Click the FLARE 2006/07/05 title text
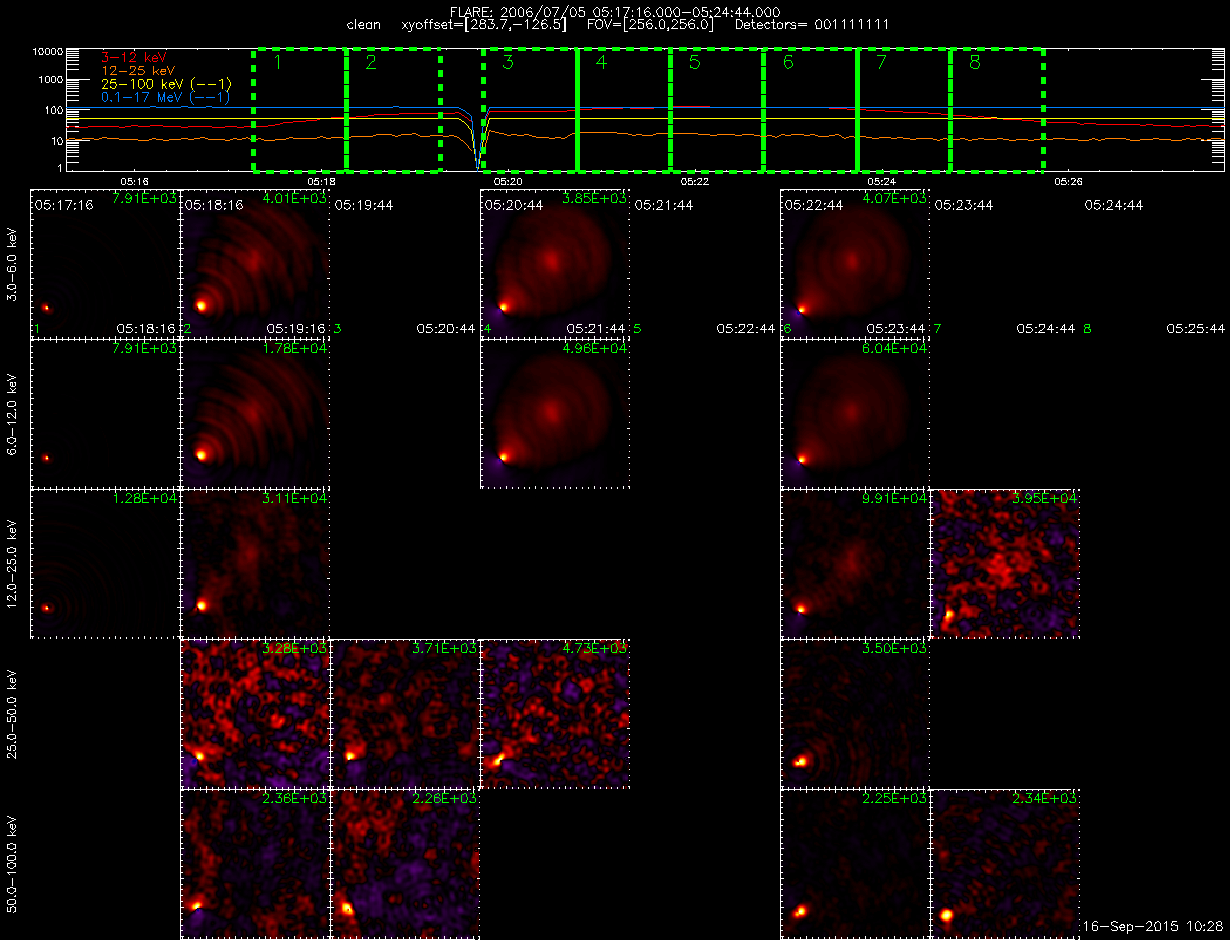Viewport: 1230px width, 940px height. pos(615,11)
